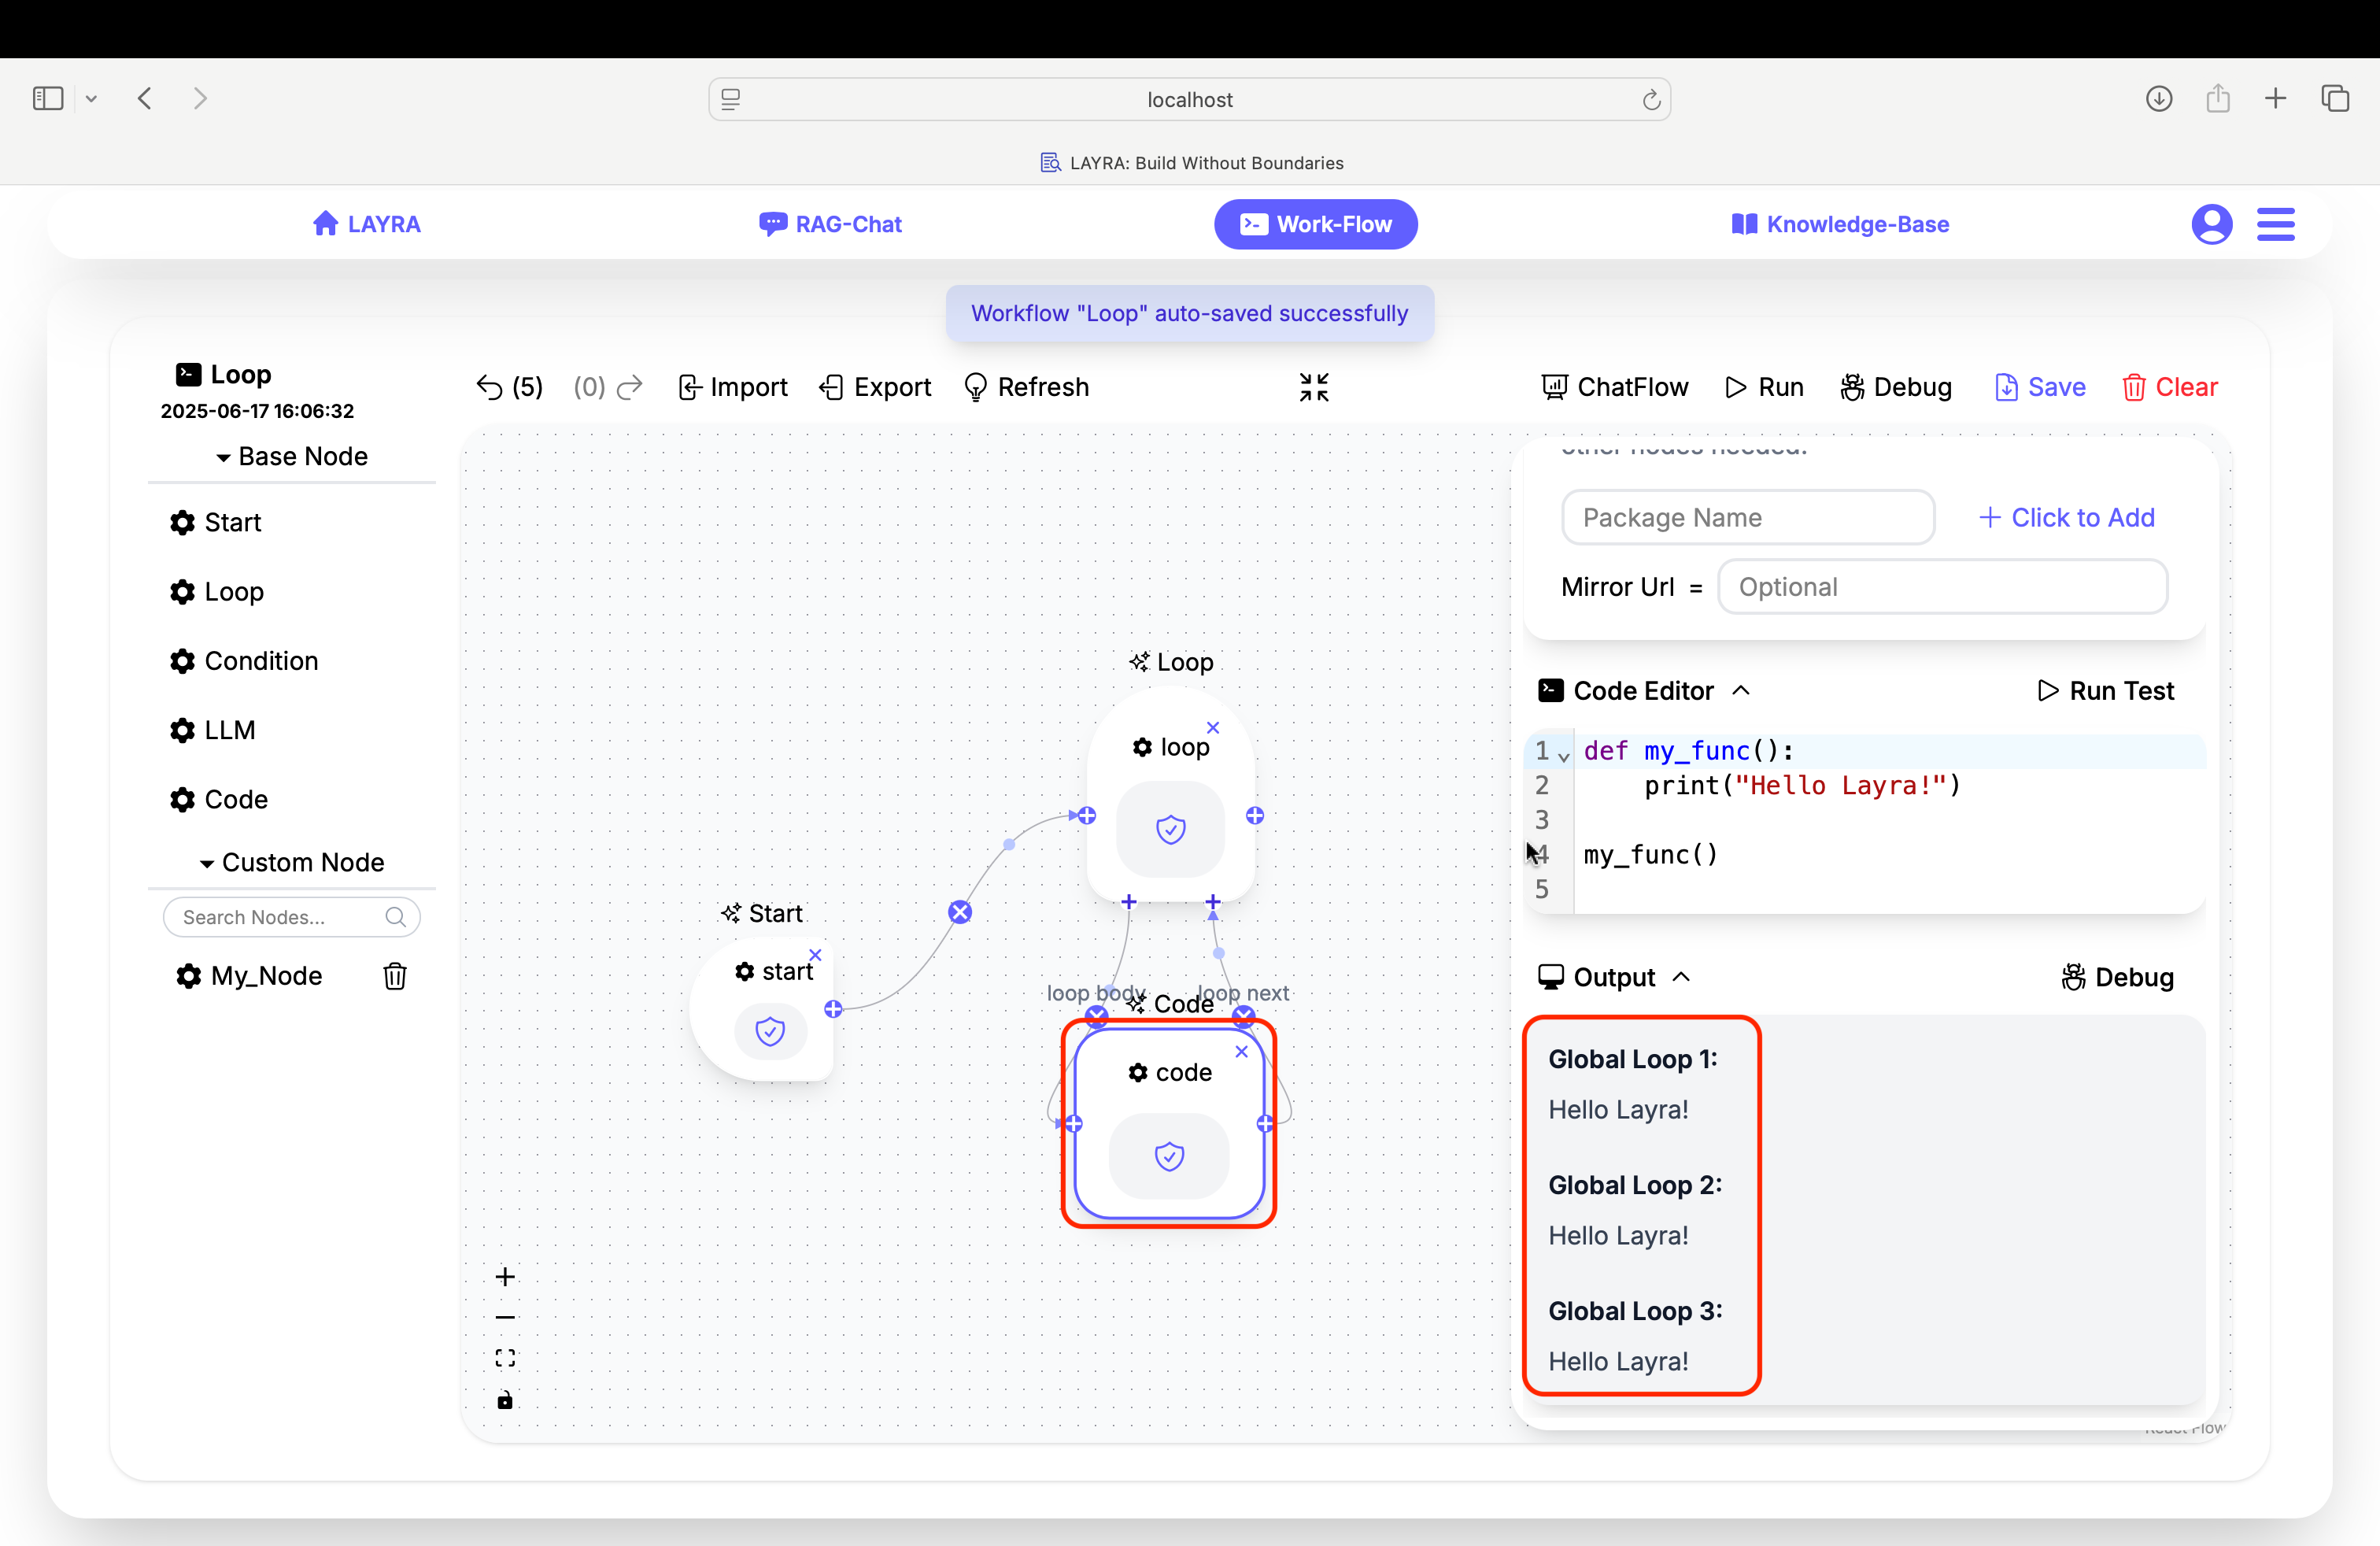The height and width of the screenshot is (1546, 2380).
Task: Collapse the Code Editor section
Action: [x=1741, y=690]
